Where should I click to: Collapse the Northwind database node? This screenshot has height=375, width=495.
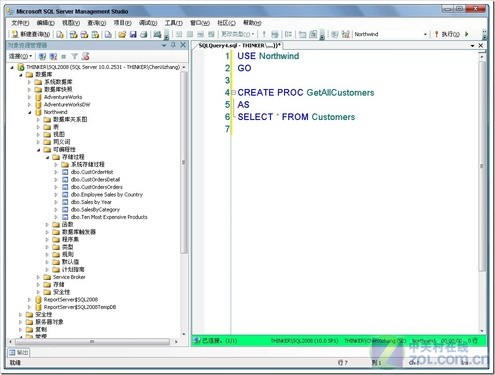pyautogui.click(x=29, y=112)
